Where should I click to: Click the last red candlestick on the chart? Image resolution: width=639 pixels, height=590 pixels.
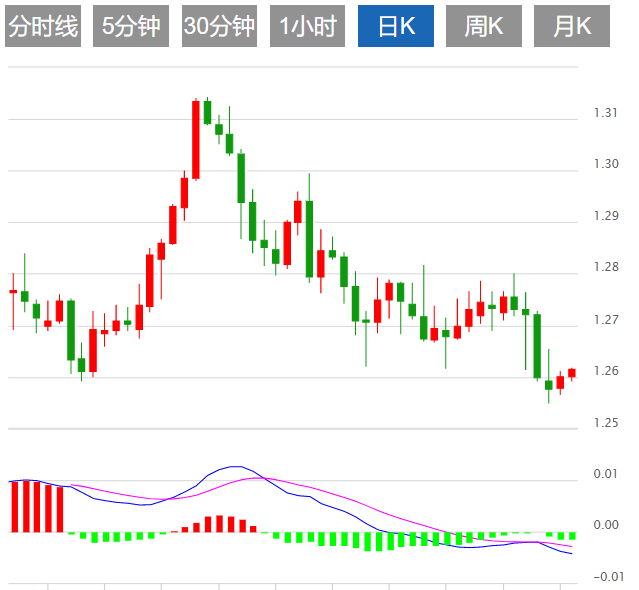[572, 373]
